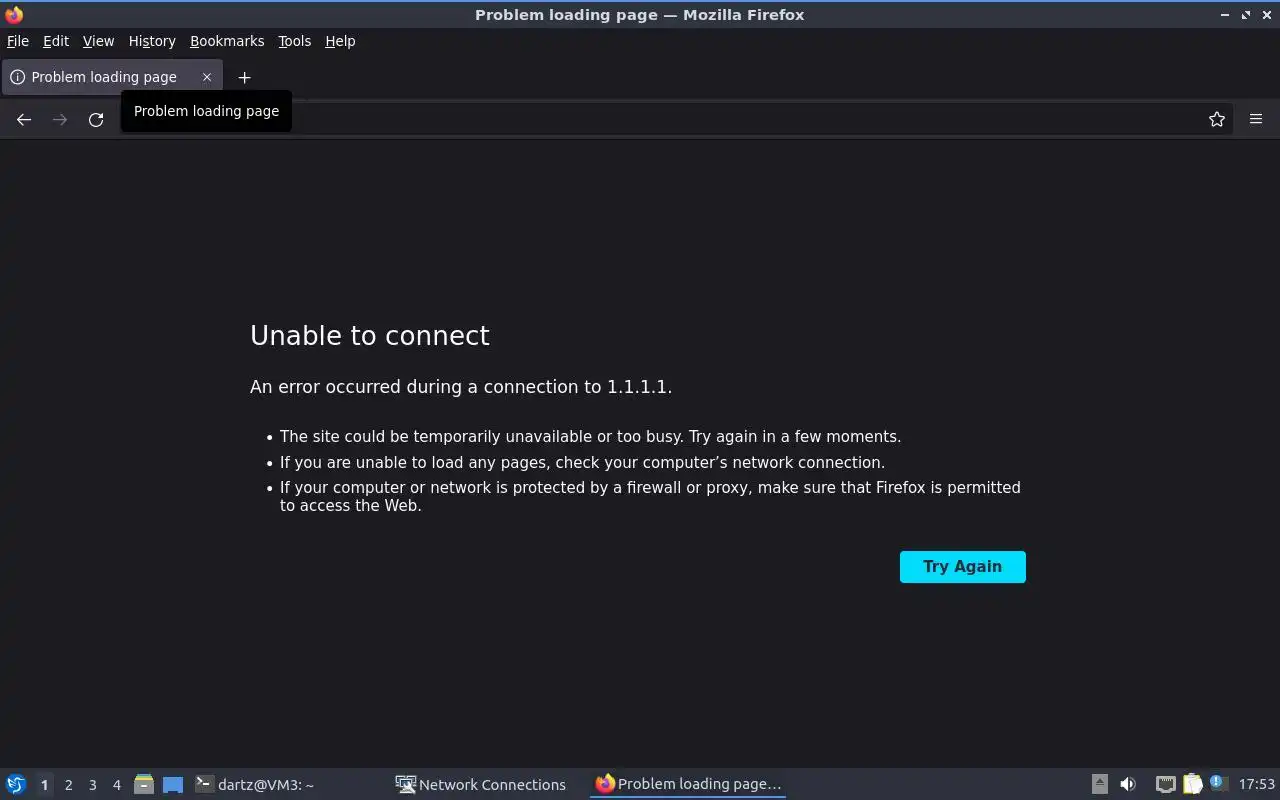
Task: Close the Firefox window
Action: [x=1266, y=15]
